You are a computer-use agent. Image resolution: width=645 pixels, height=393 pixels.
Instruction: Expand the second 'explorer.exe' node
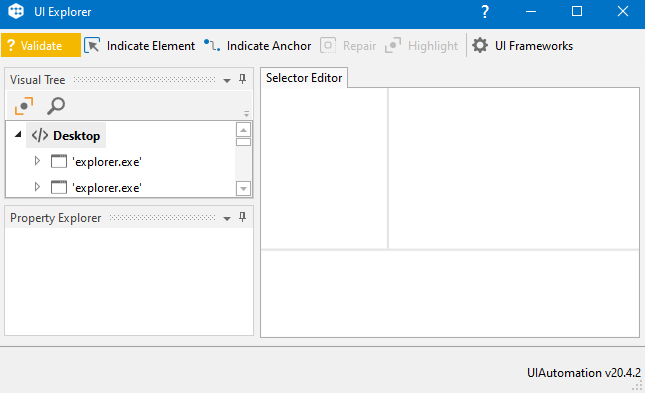coord(37,187)
